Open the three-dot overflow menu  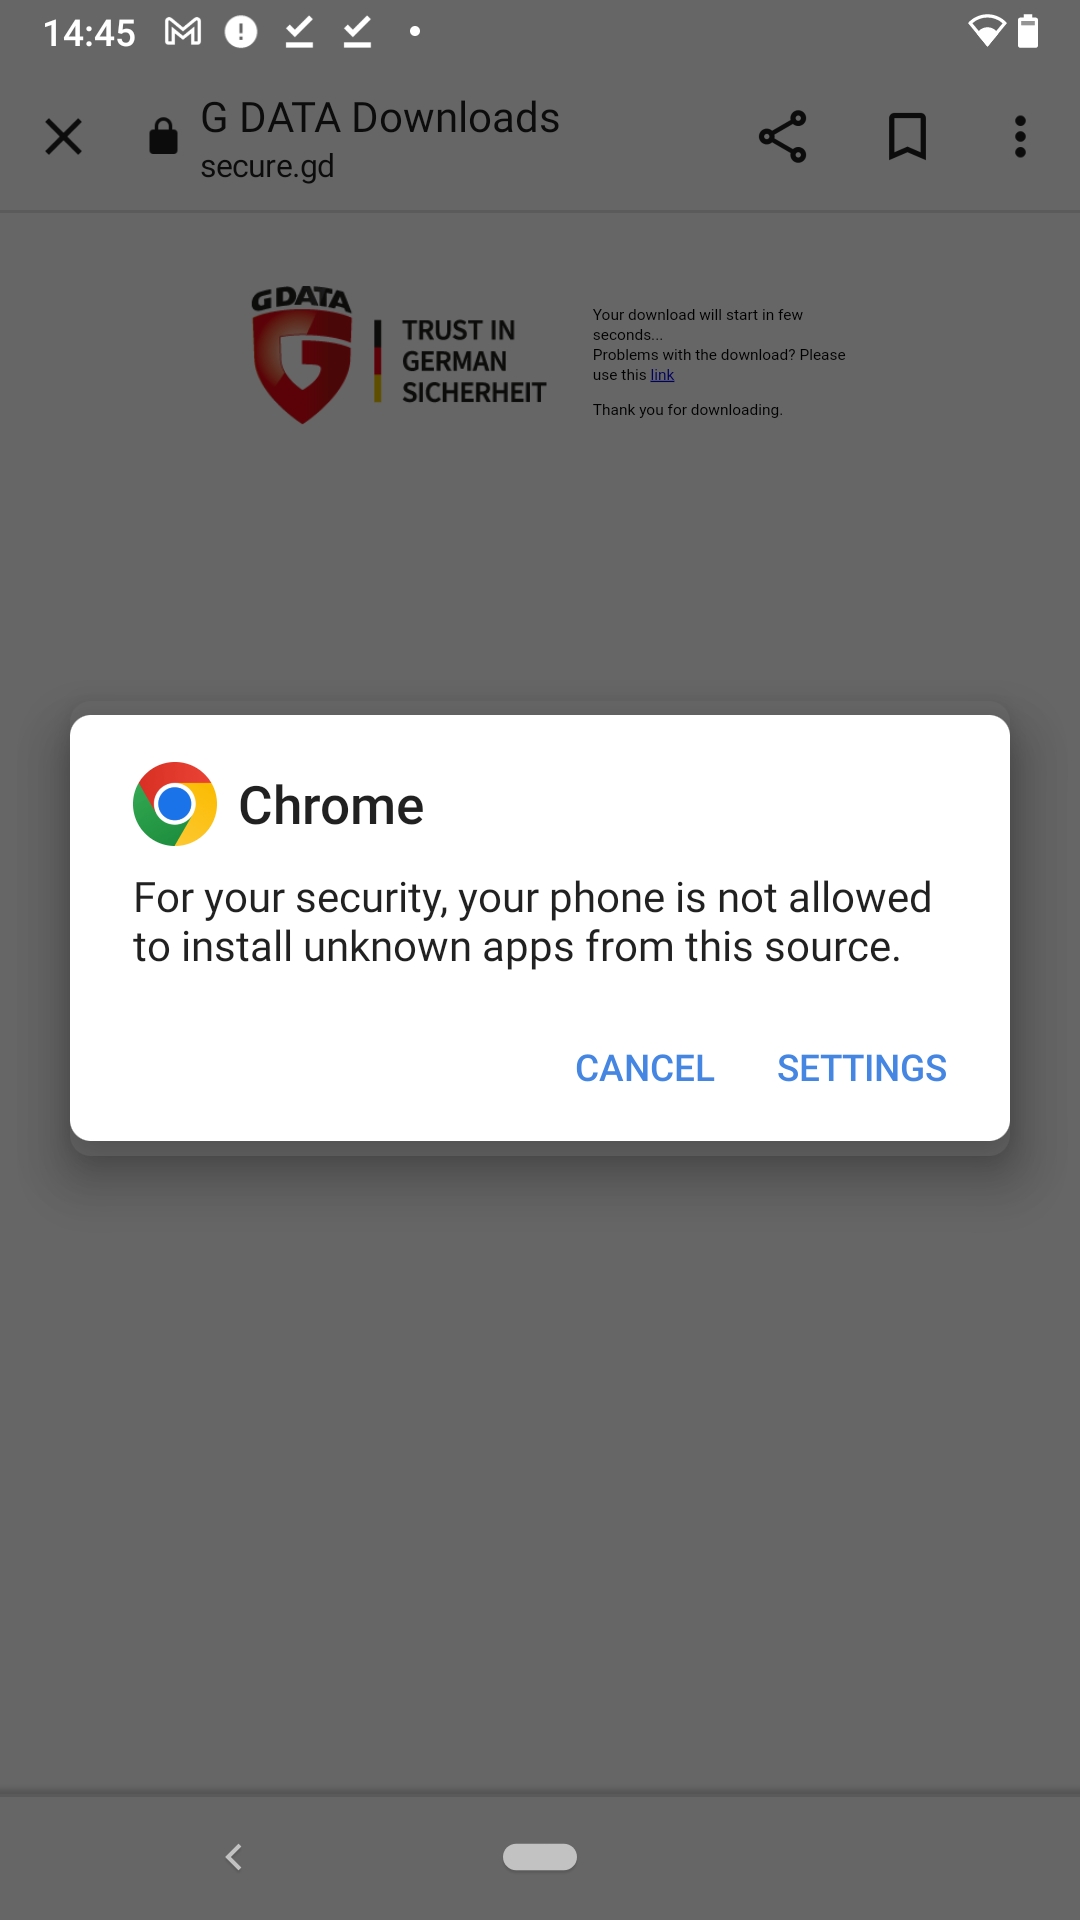point(1020,137)
